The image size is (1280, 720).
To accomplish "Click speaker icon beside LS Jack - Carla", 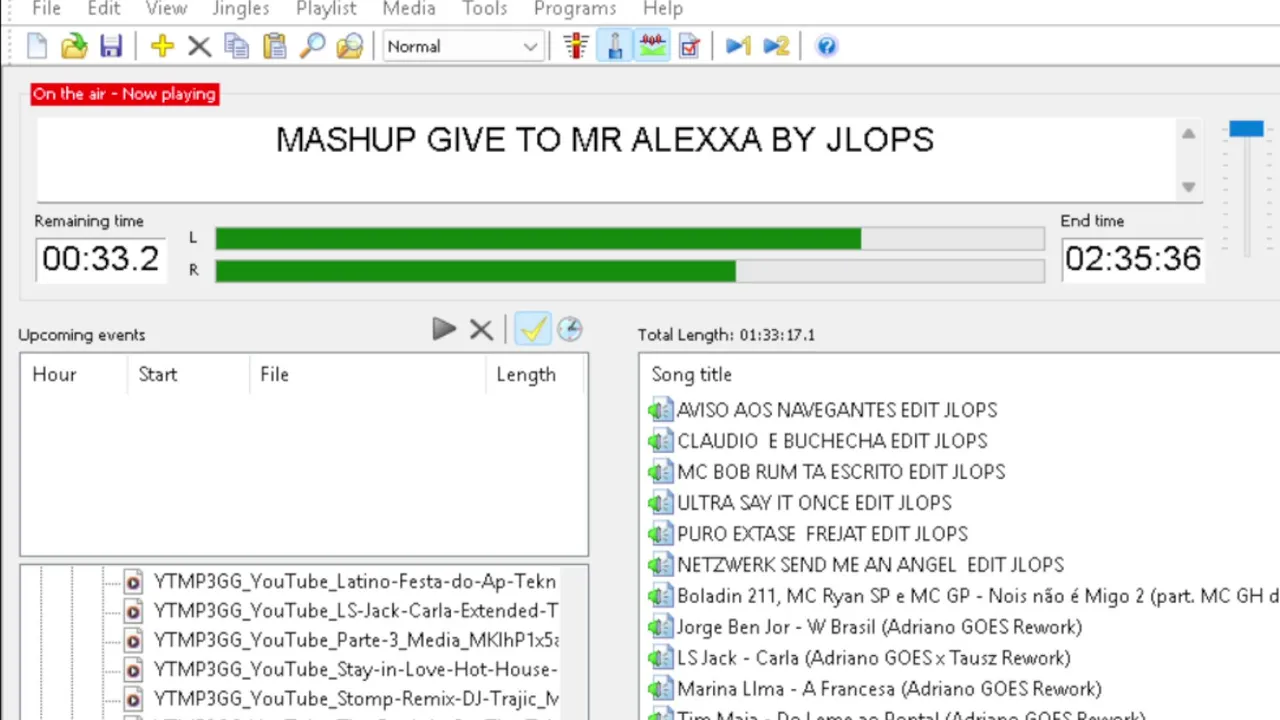I will click(x=660, y=658).
